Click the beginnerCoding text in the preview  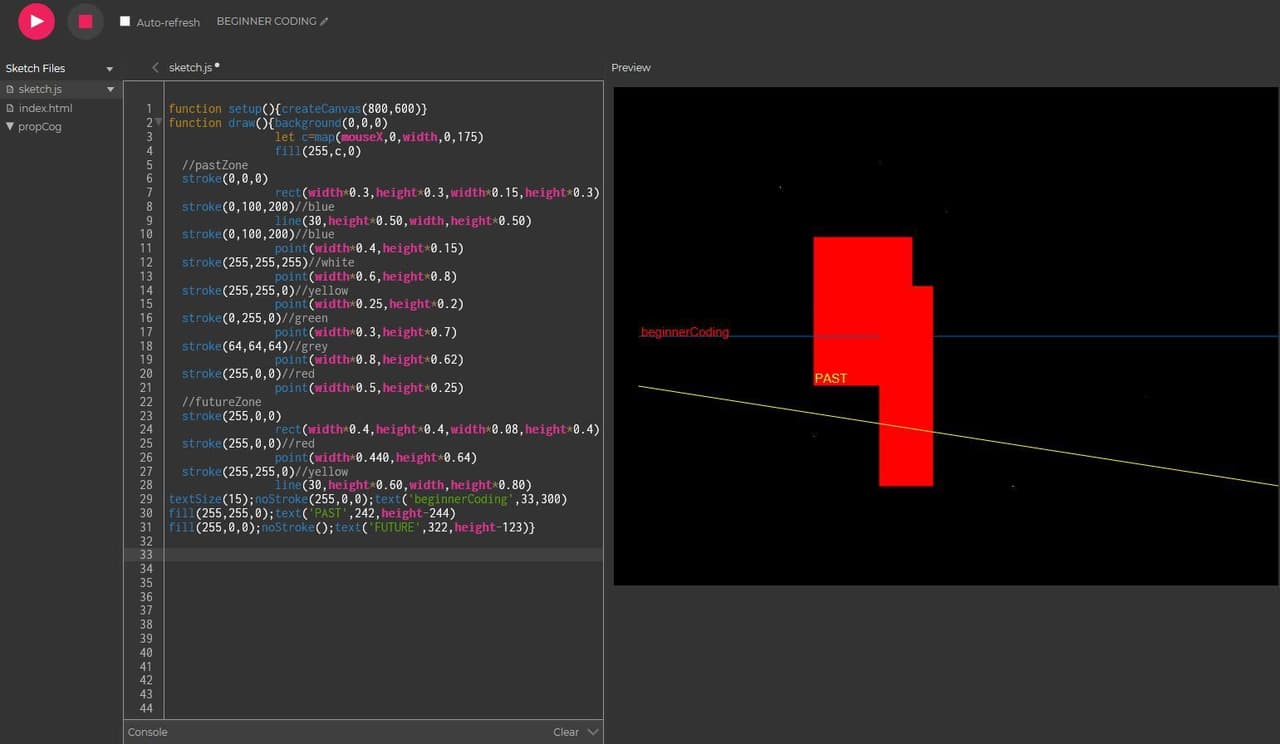click(x=685, y=332)
